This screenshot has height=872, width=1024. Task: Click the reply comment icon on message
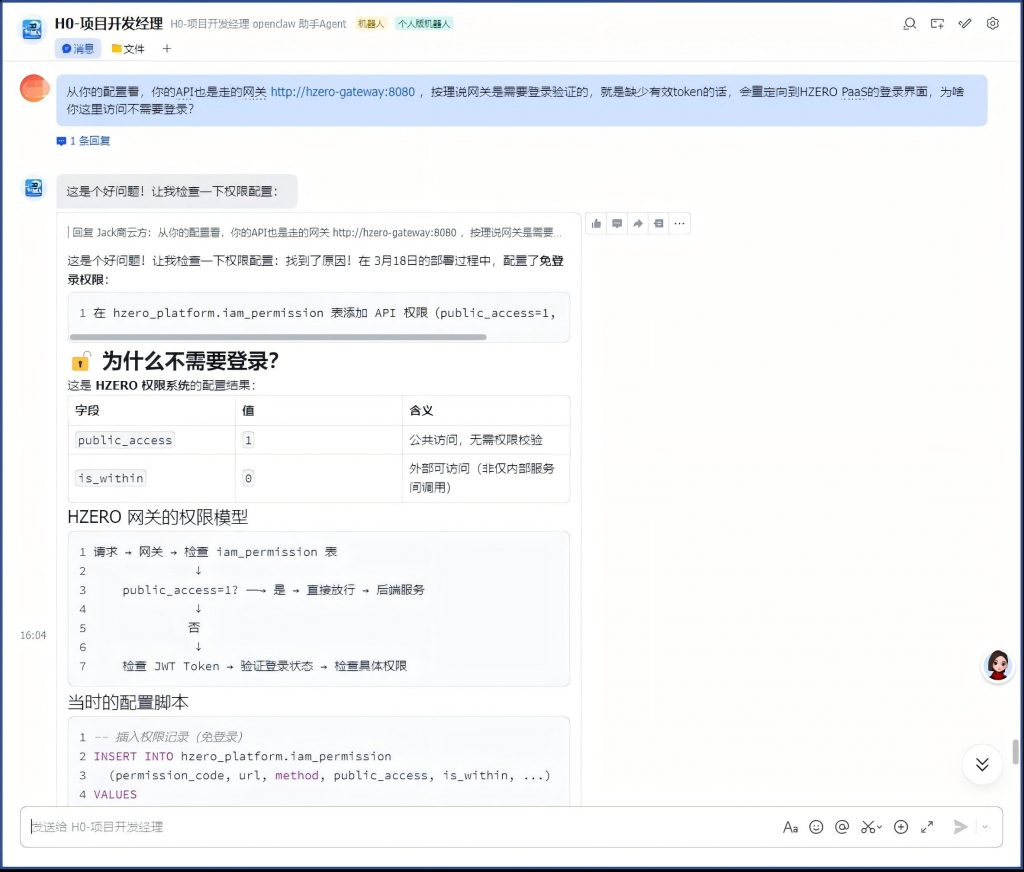coord(617,223)
